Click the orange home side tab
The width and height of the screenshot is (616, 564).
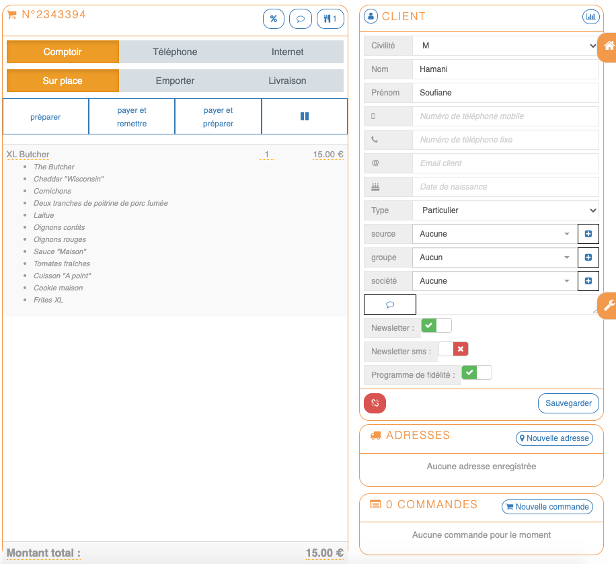pos(607,46)
